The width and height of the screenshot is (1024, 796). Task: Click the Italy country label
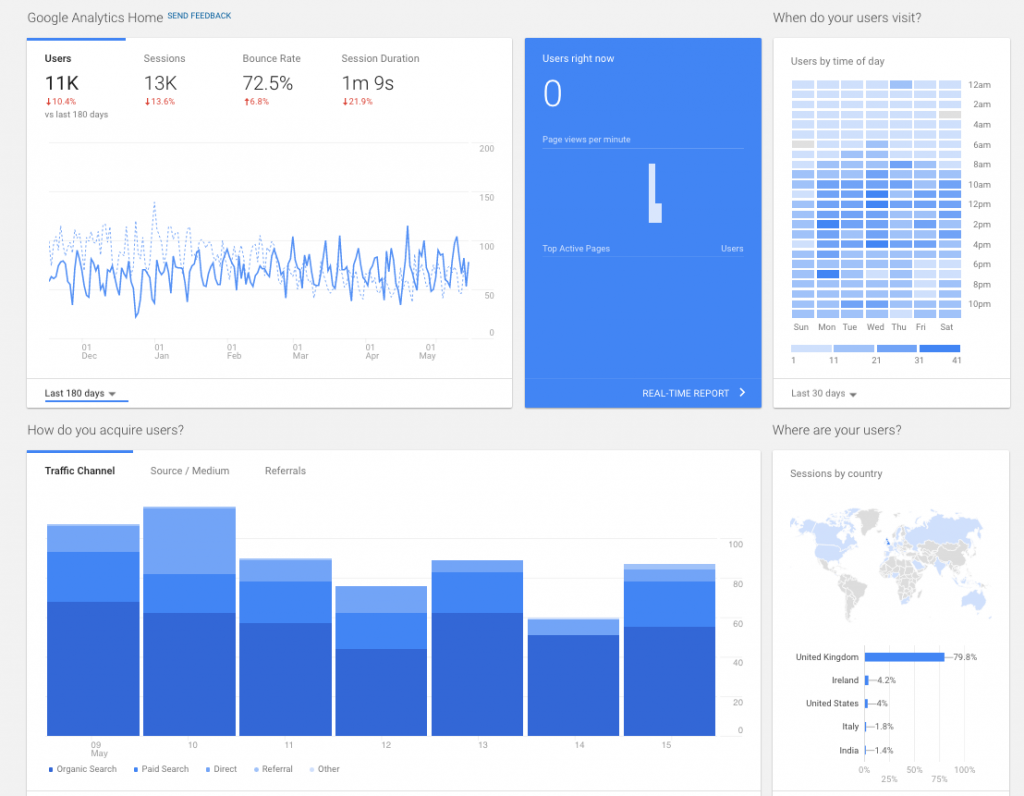[x=850, y=726]
